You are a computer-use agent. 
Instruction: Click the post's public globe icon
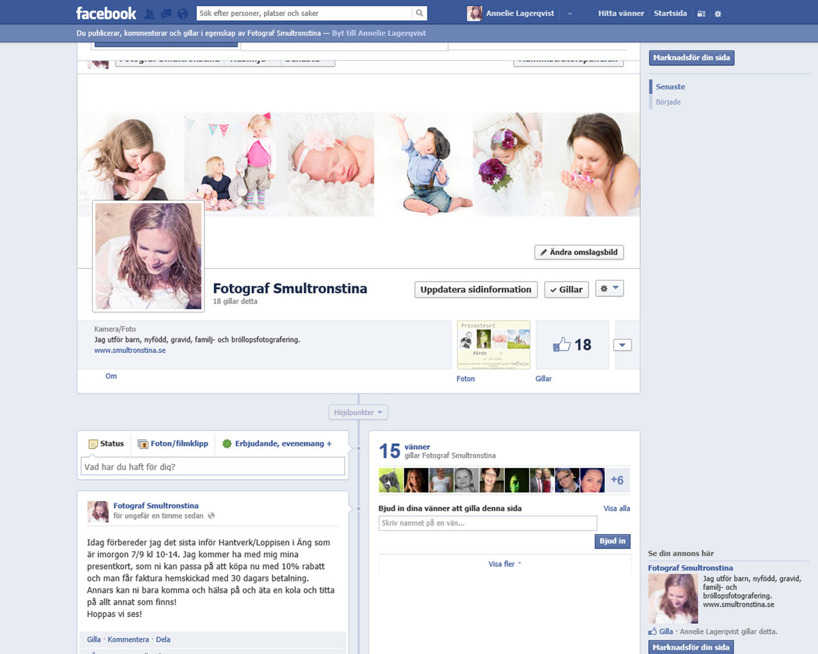point(211,516)
